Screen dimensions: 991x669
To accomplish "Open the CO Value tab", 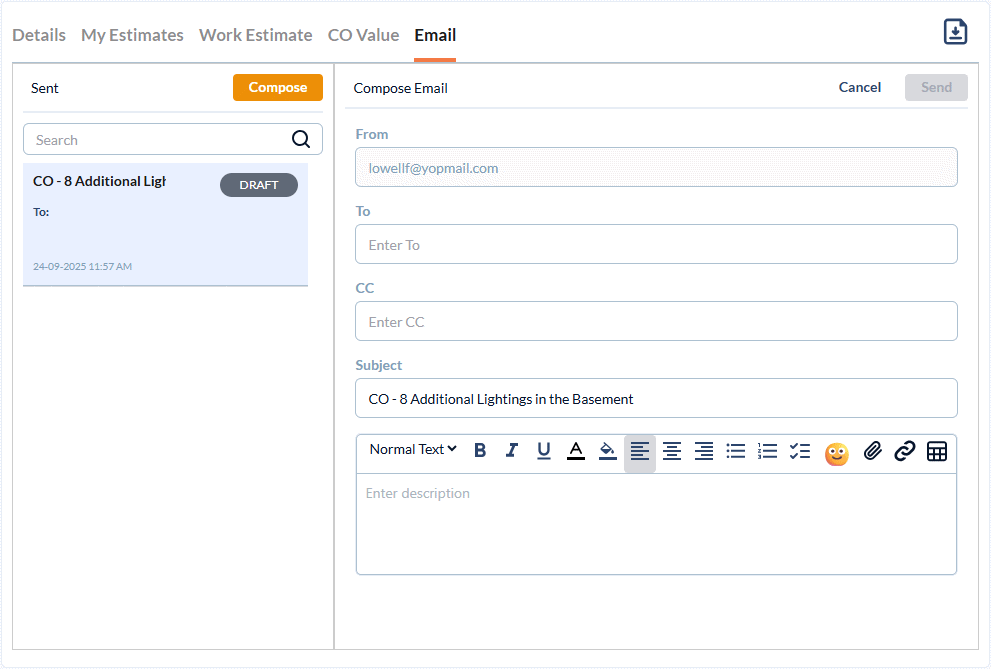I will coord(363,35).
